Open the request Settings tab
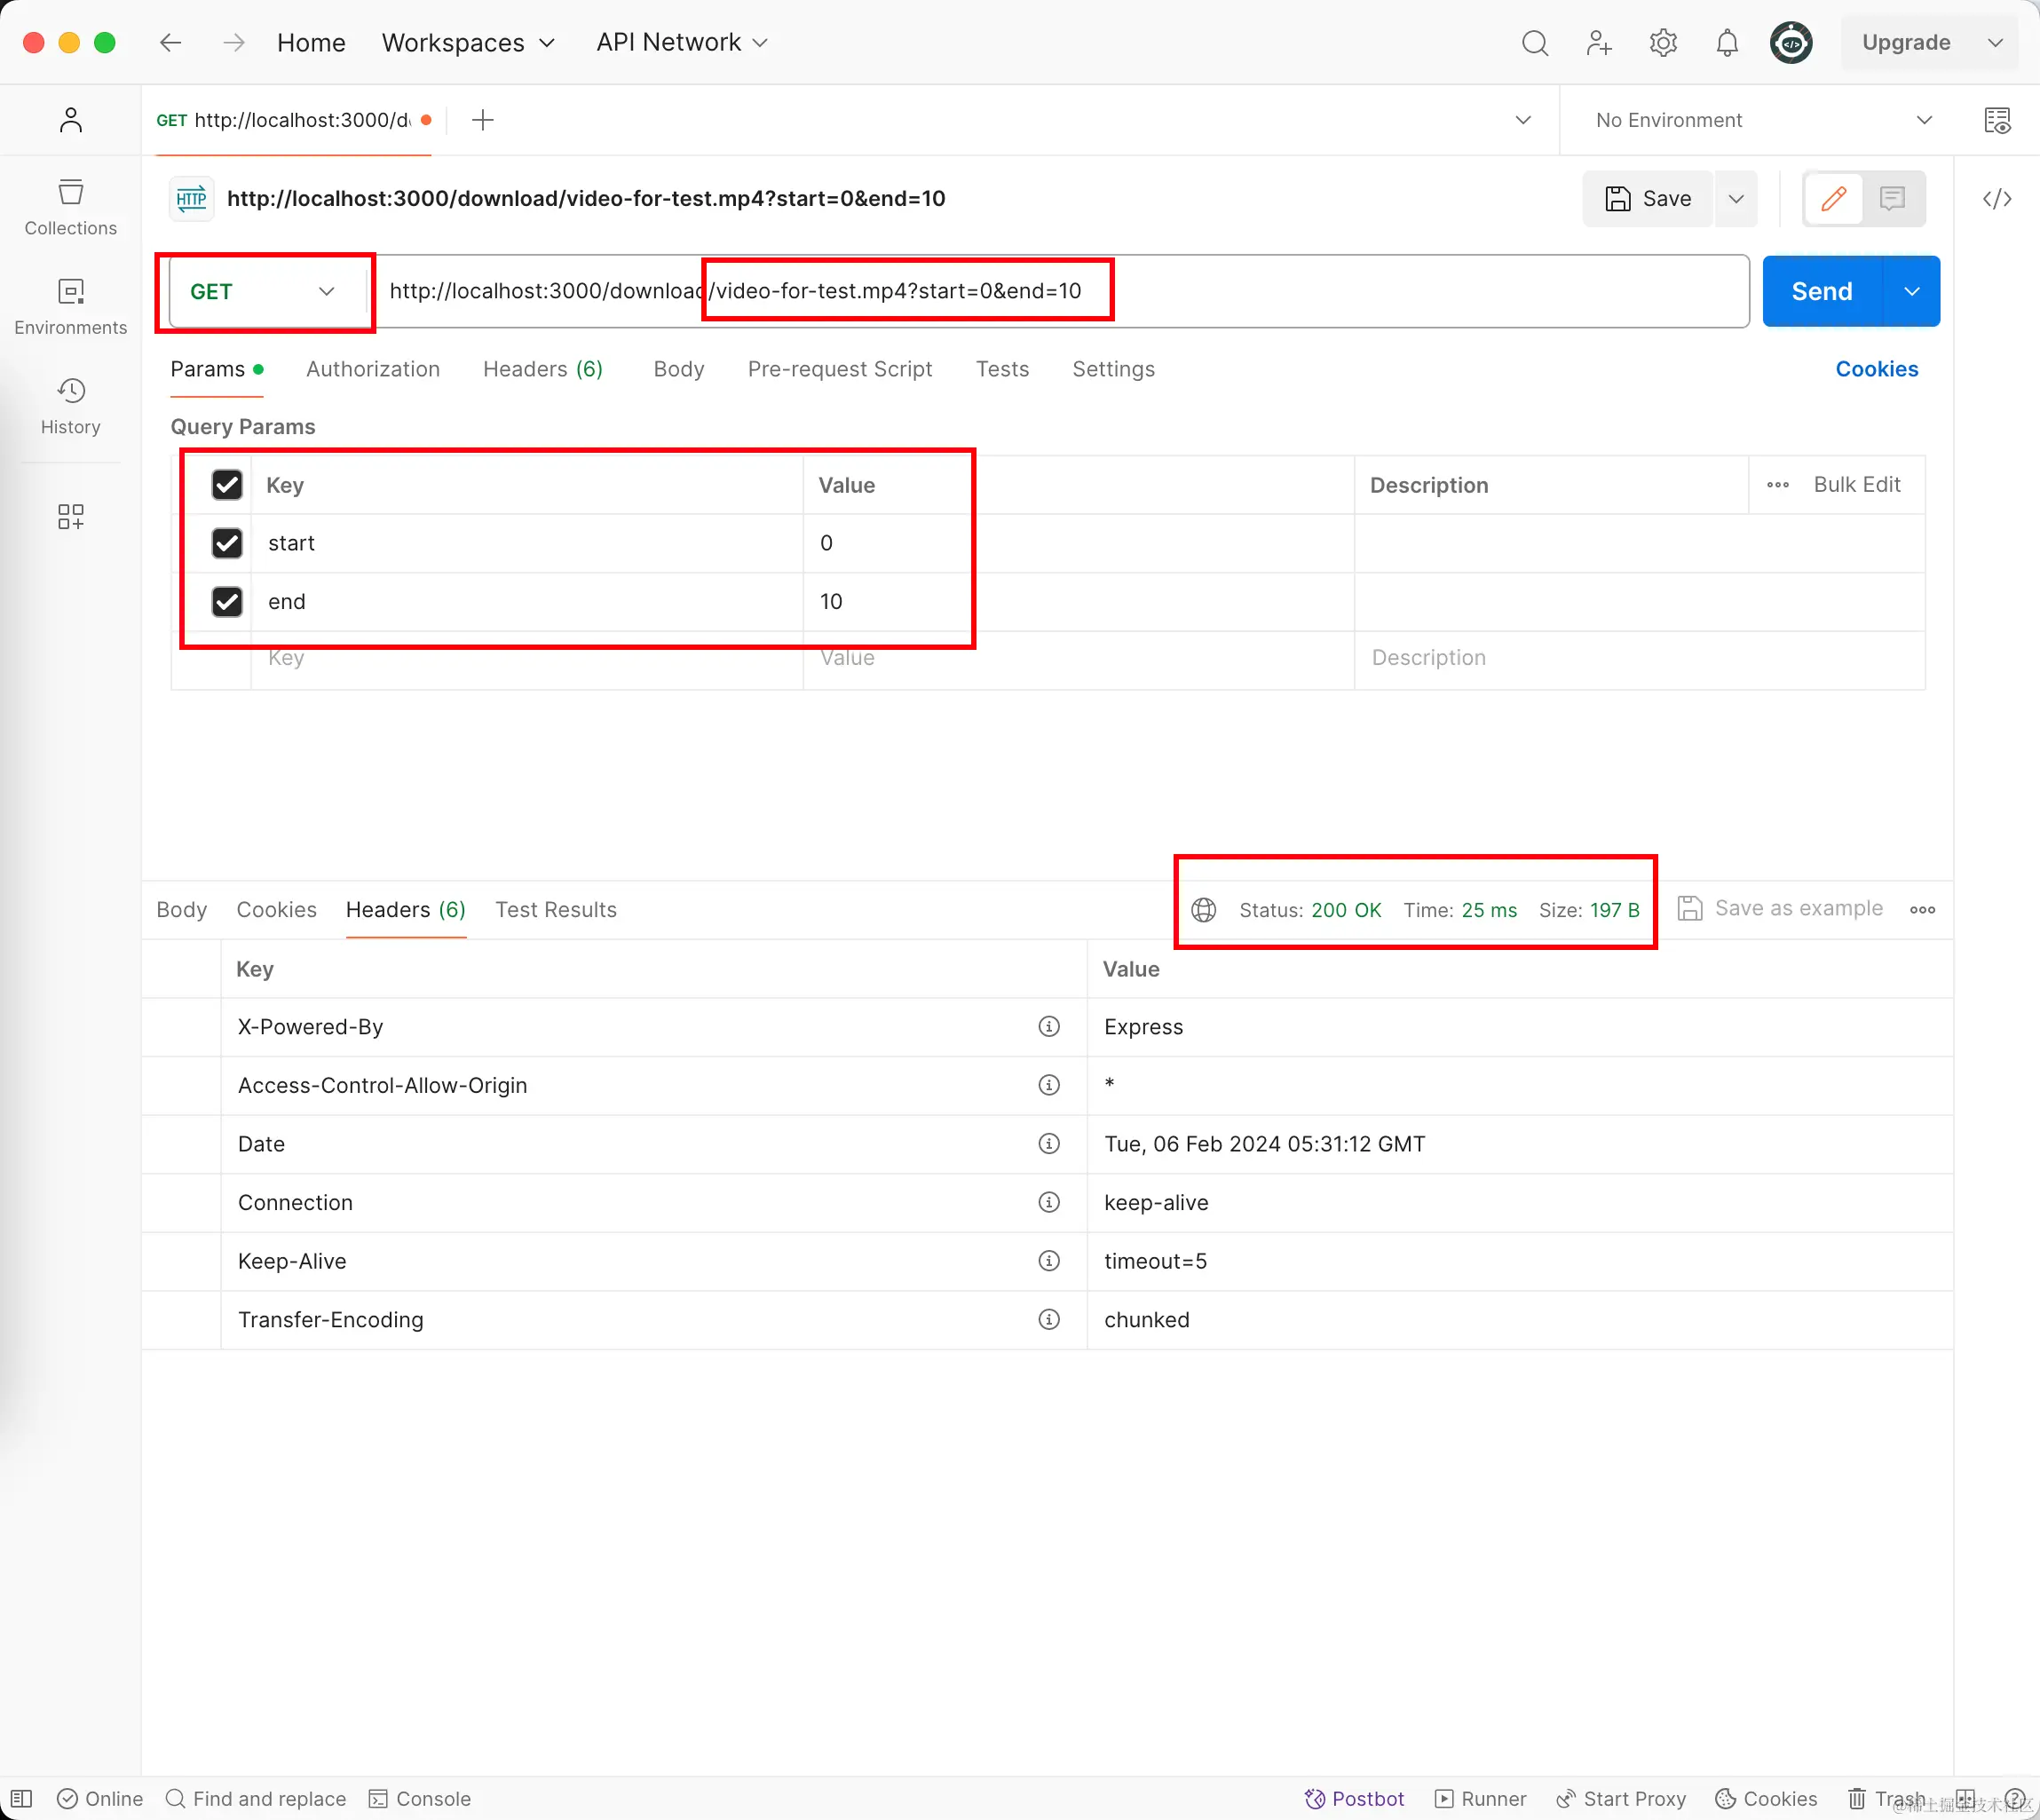The image size is (2040, 1820). [x=1113, y=369]
